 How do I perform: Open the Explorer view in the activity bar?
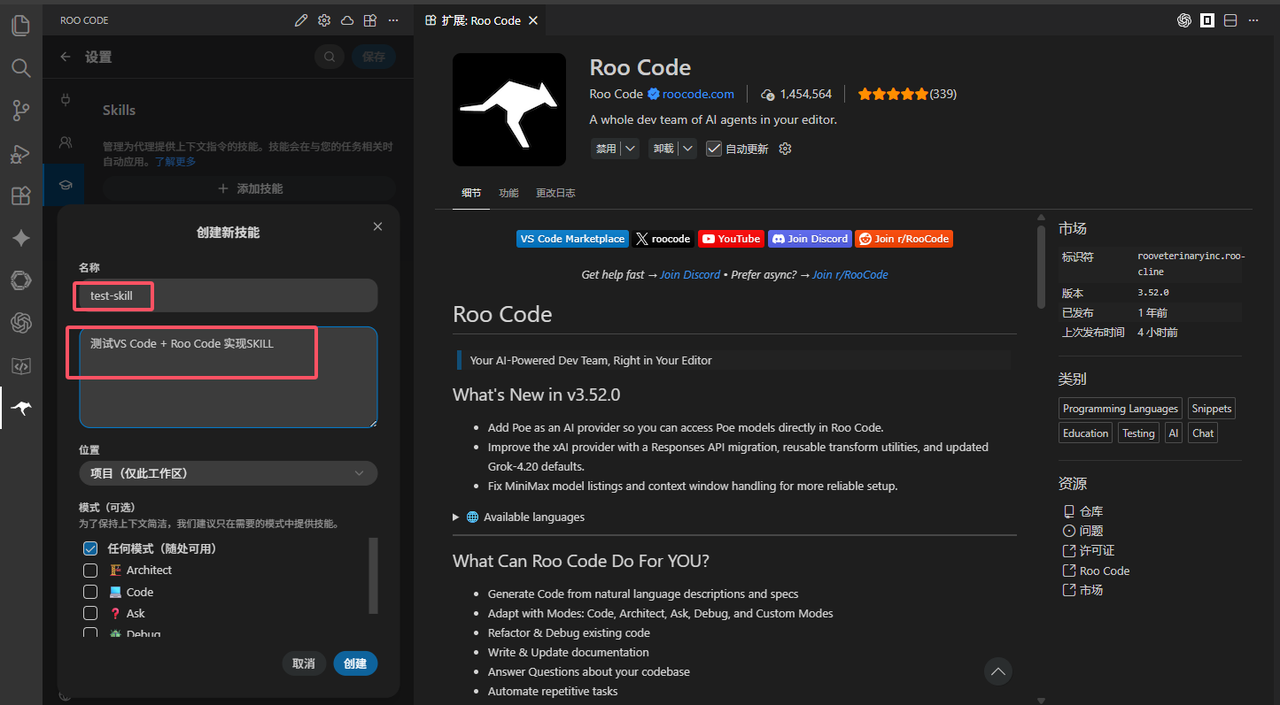pos(20,26)
